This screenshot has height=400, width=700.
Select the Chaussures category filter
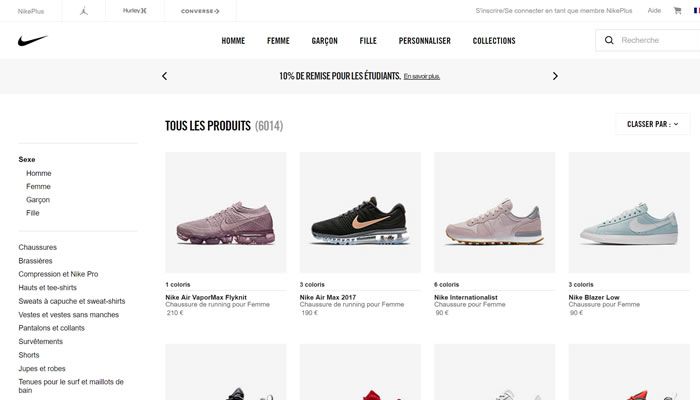click(x=38, y=247)
